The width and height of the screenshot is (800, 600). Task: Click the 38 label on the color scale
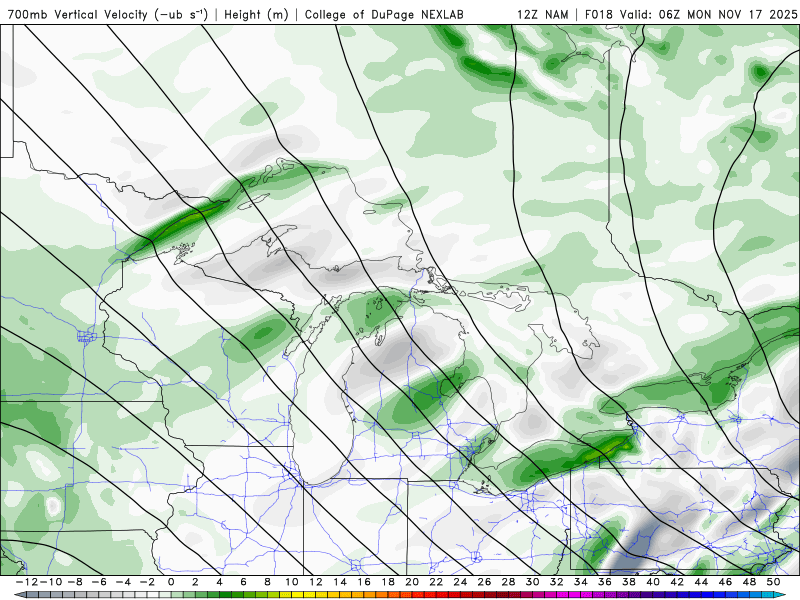(629, 582)
